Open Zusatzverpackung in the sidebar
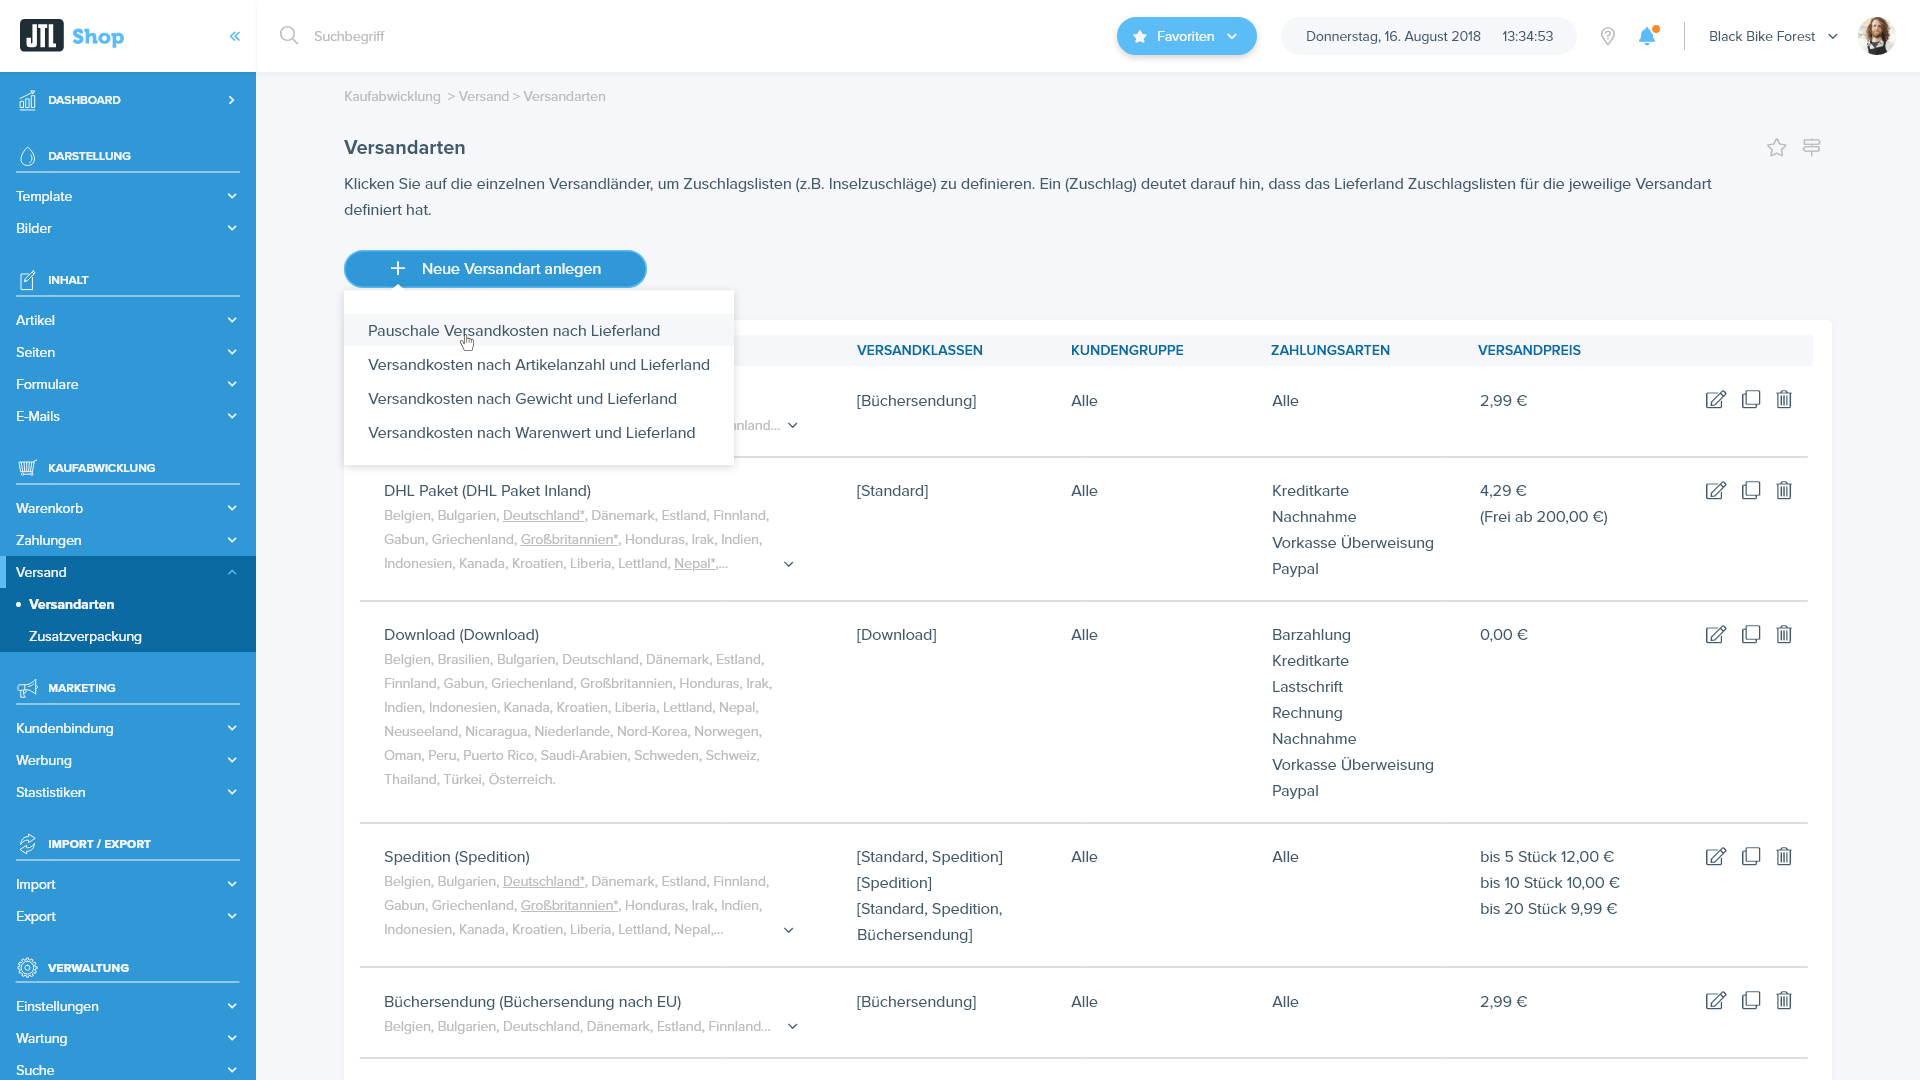The width and height of the screenshot is (1920, 1080). 85,636
